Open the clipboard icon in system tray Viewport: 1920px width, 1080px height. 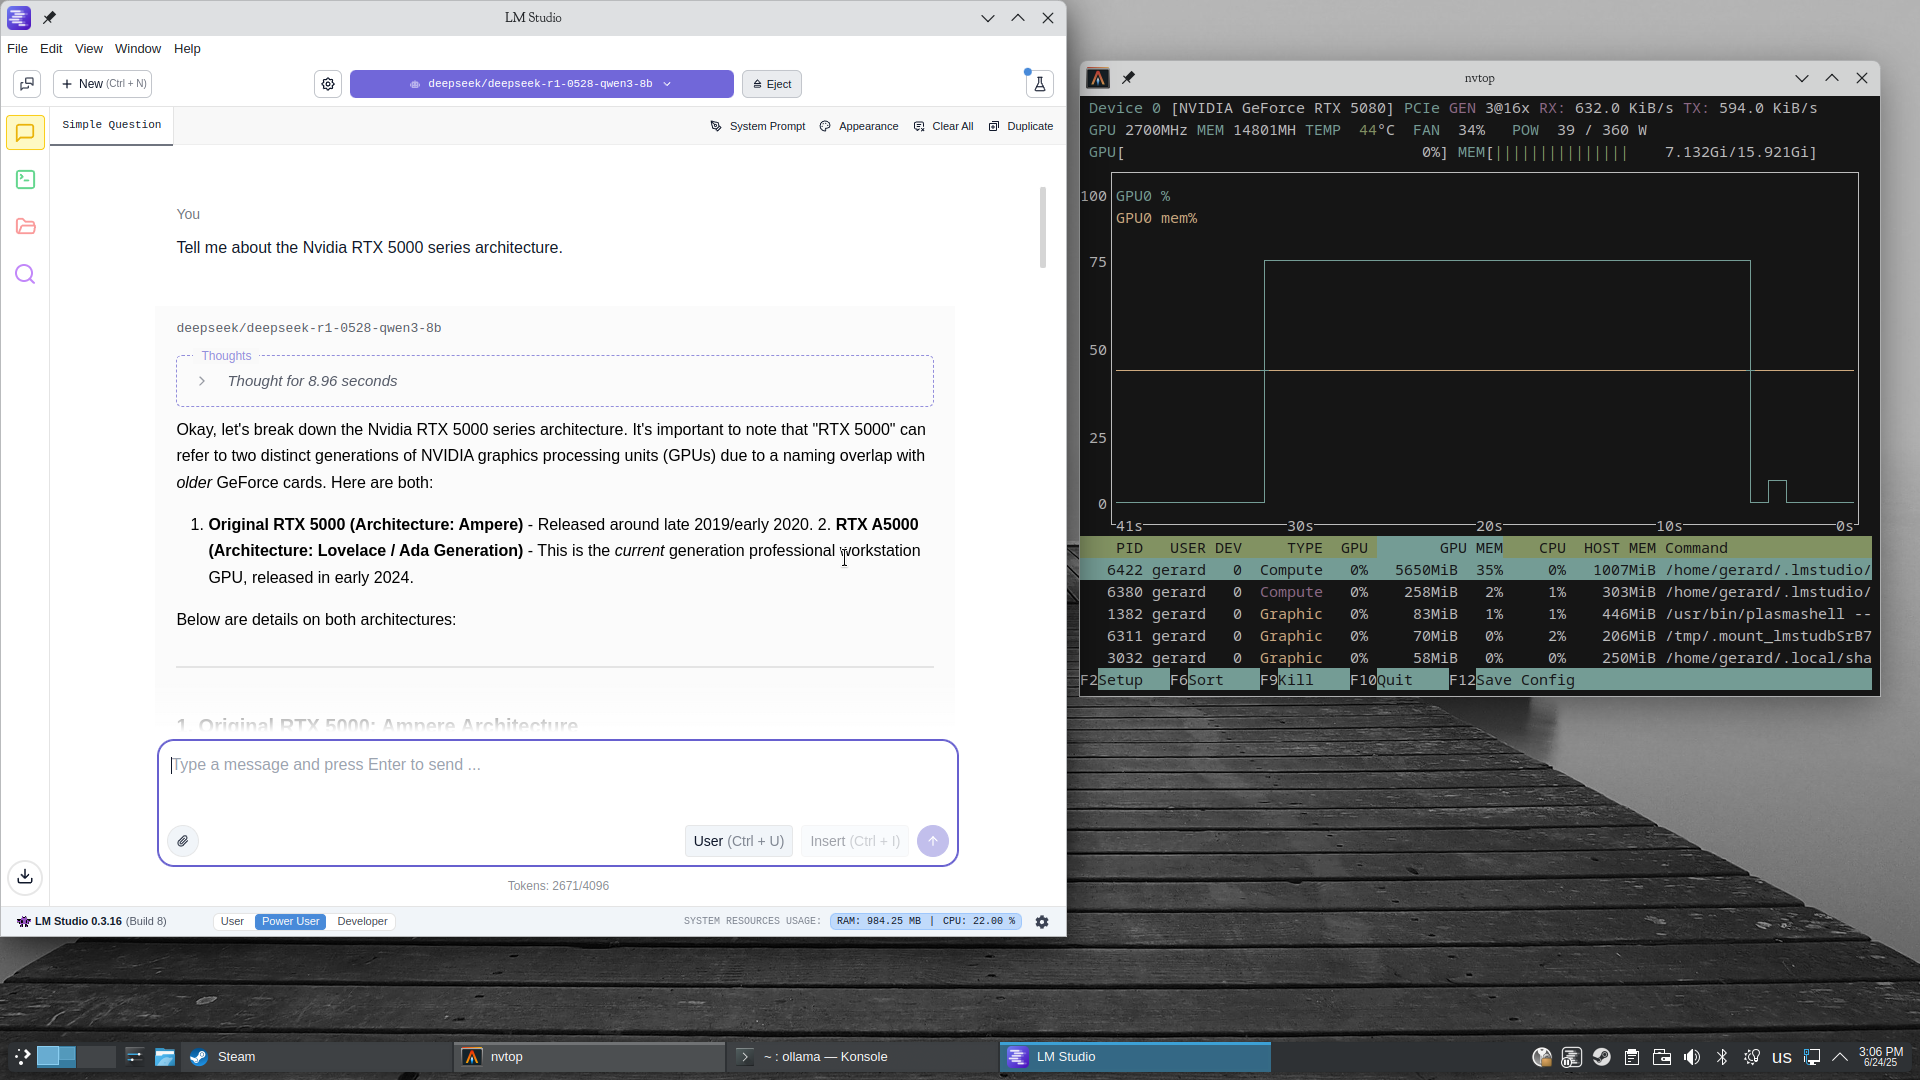tap(1632, 1057)
